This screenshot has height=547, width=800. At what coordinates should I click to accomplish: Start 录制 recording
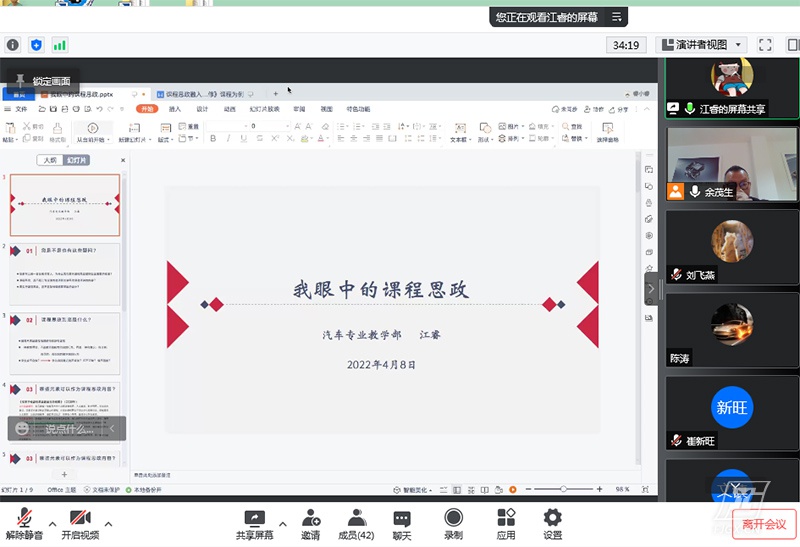pos(453,524)
